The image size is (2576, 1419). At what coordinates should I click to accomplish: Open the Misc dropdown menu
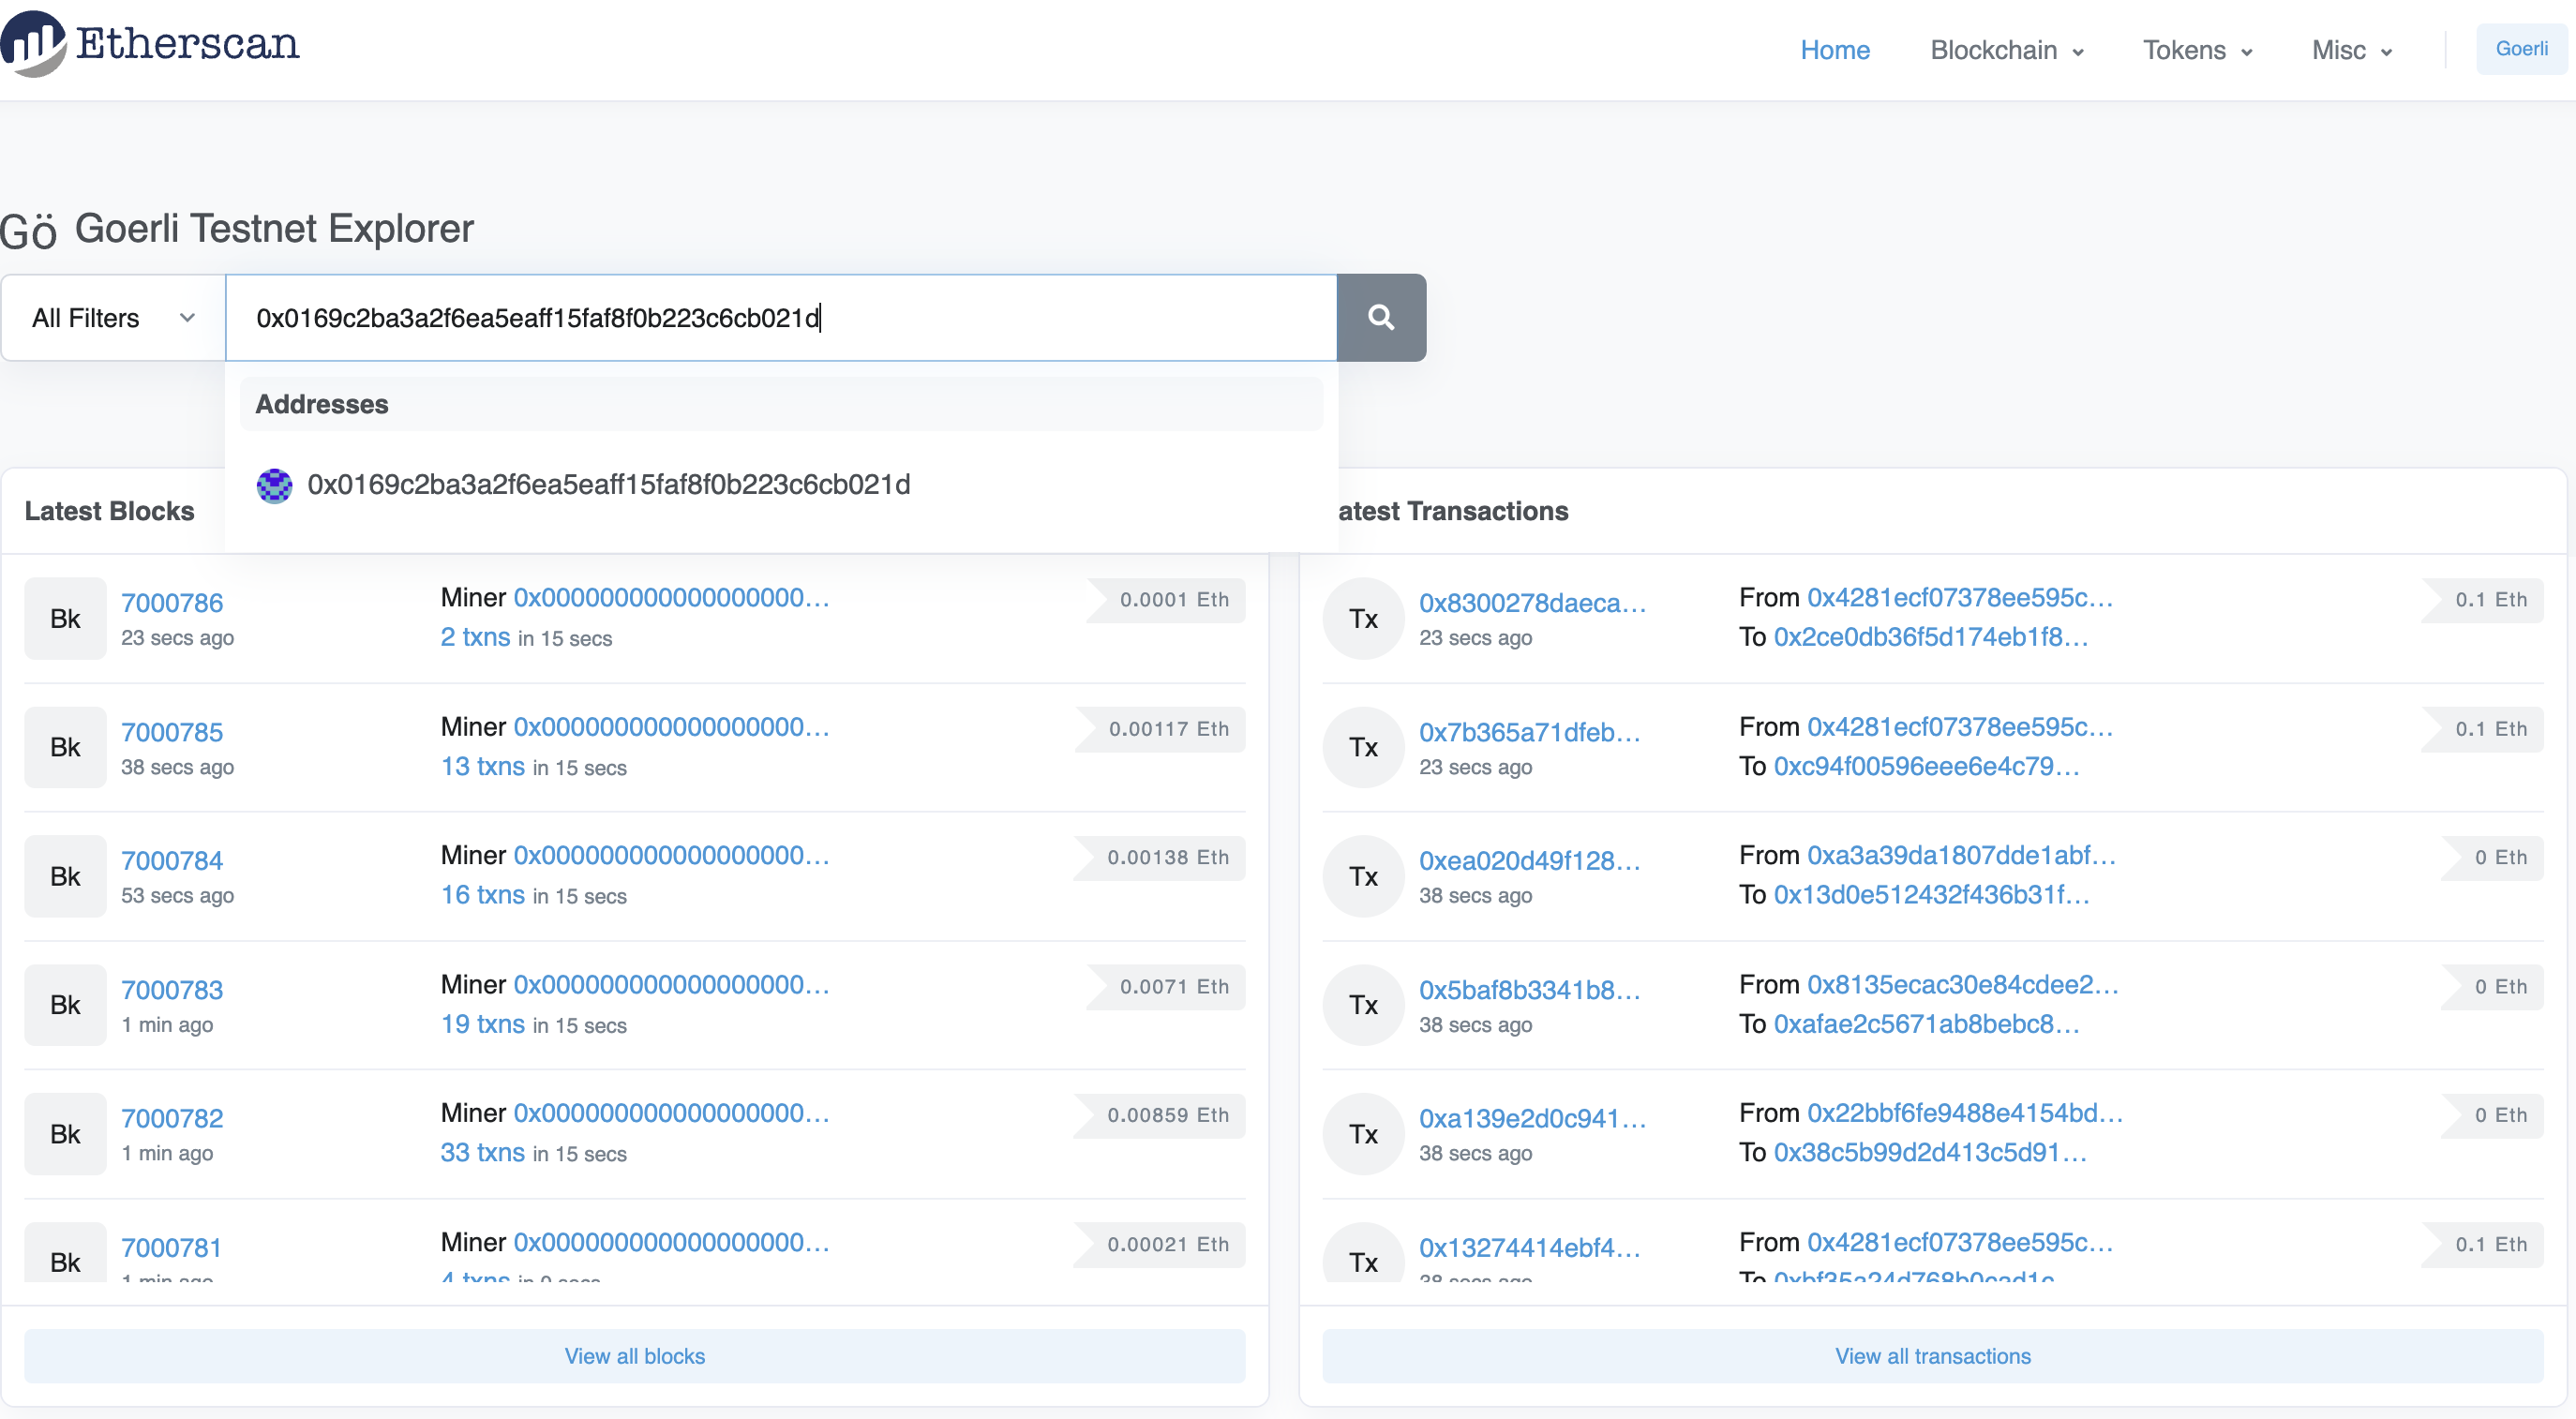tap(2351, 50)
